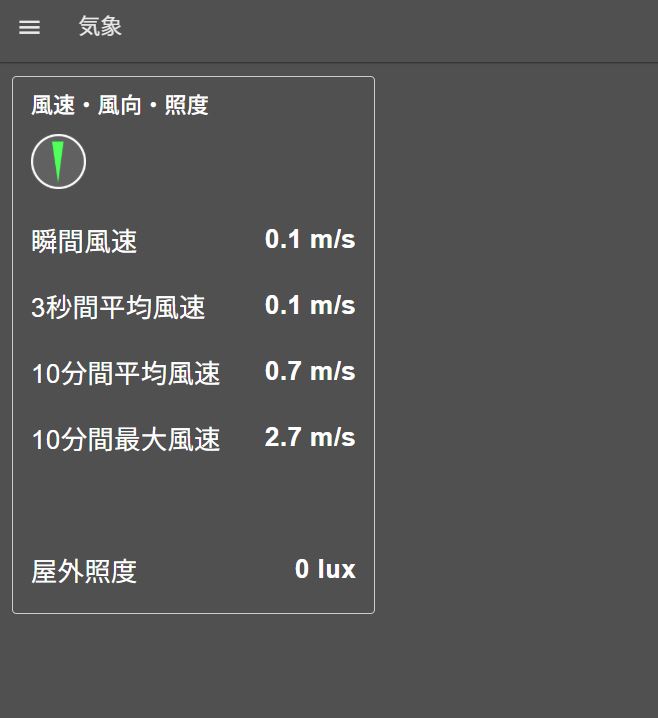658x718 pixels.
Task: Select the 10分間最大風速 label
Action: point(126,440)
